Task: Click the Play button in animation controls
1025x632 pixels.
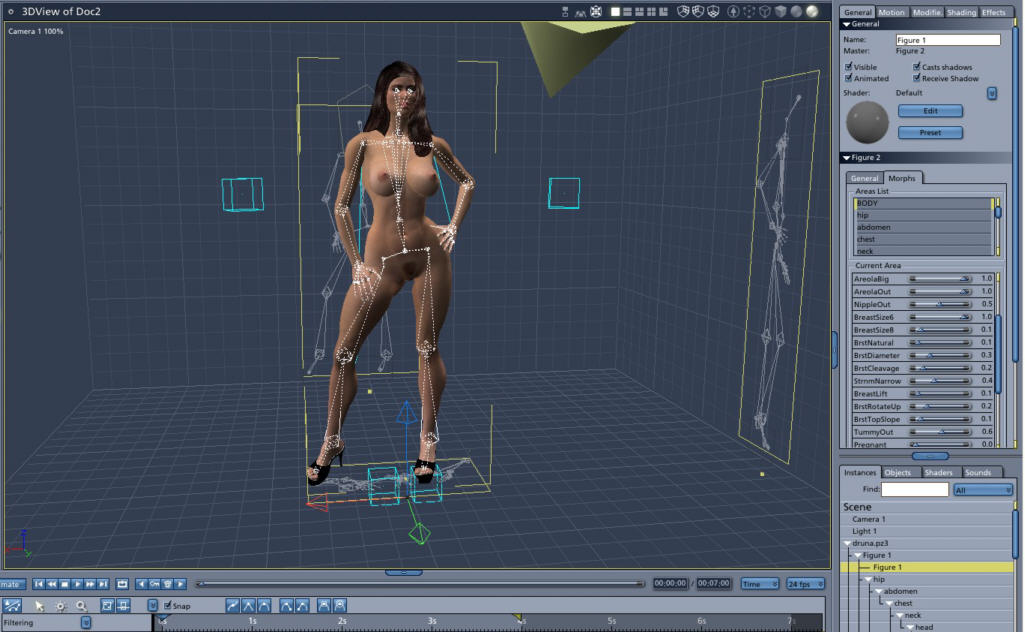Action: (77, 584)
